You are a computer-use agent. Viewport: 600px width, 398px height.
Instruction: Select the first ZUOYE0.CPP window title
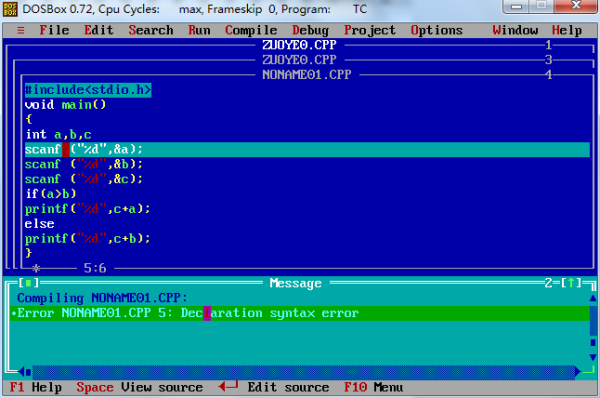click(x=299, y=45)
